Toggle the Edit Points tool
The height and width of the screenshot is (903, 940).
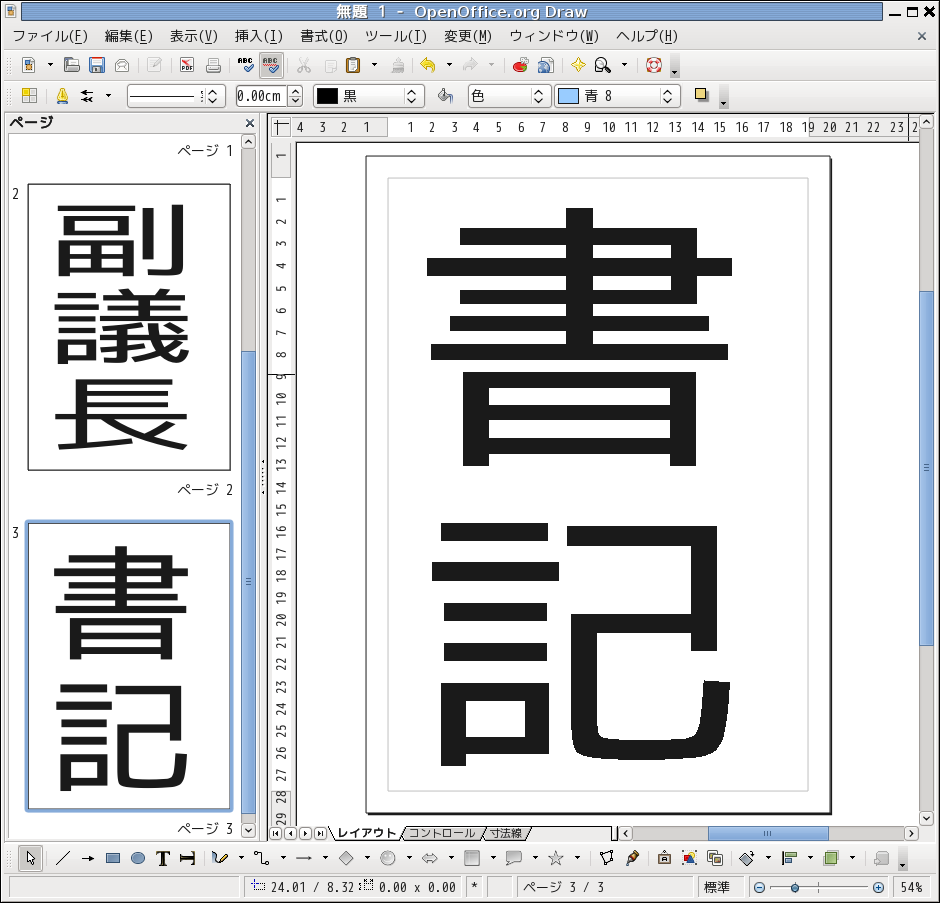(606, 858)
